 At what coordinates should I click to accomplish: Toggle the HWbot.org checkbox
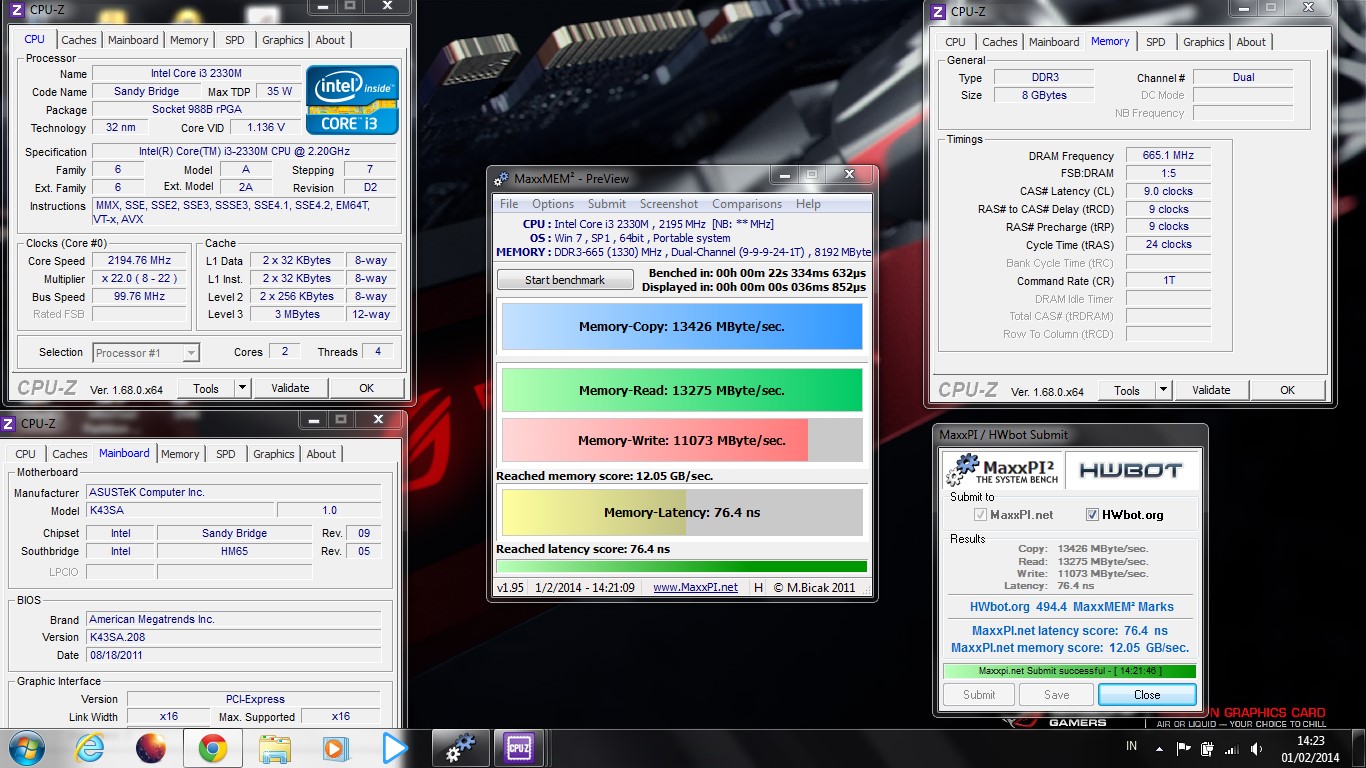coord(1092,515)
